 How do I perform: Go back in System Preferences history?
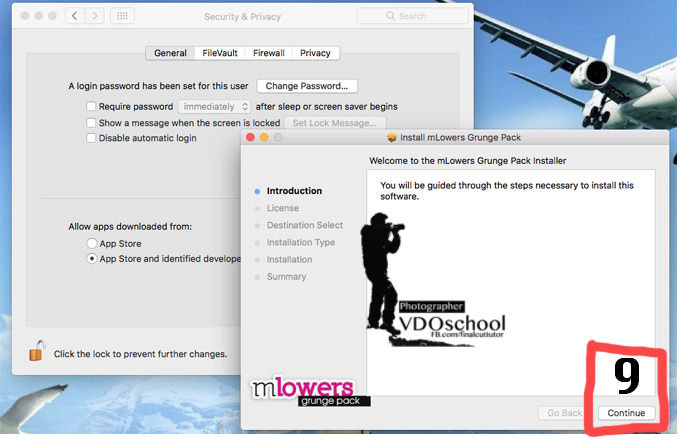(75, 16)
